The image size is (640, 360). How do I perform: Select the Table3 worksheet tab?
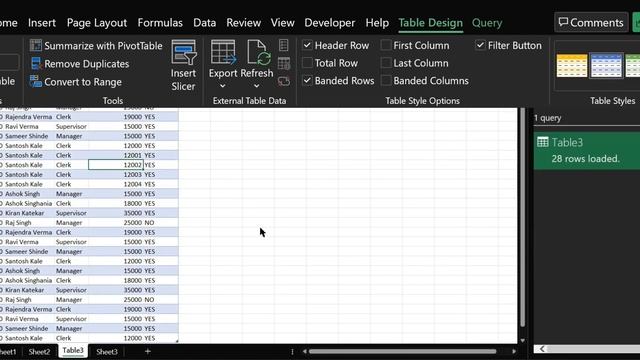[x=73, y=351]
